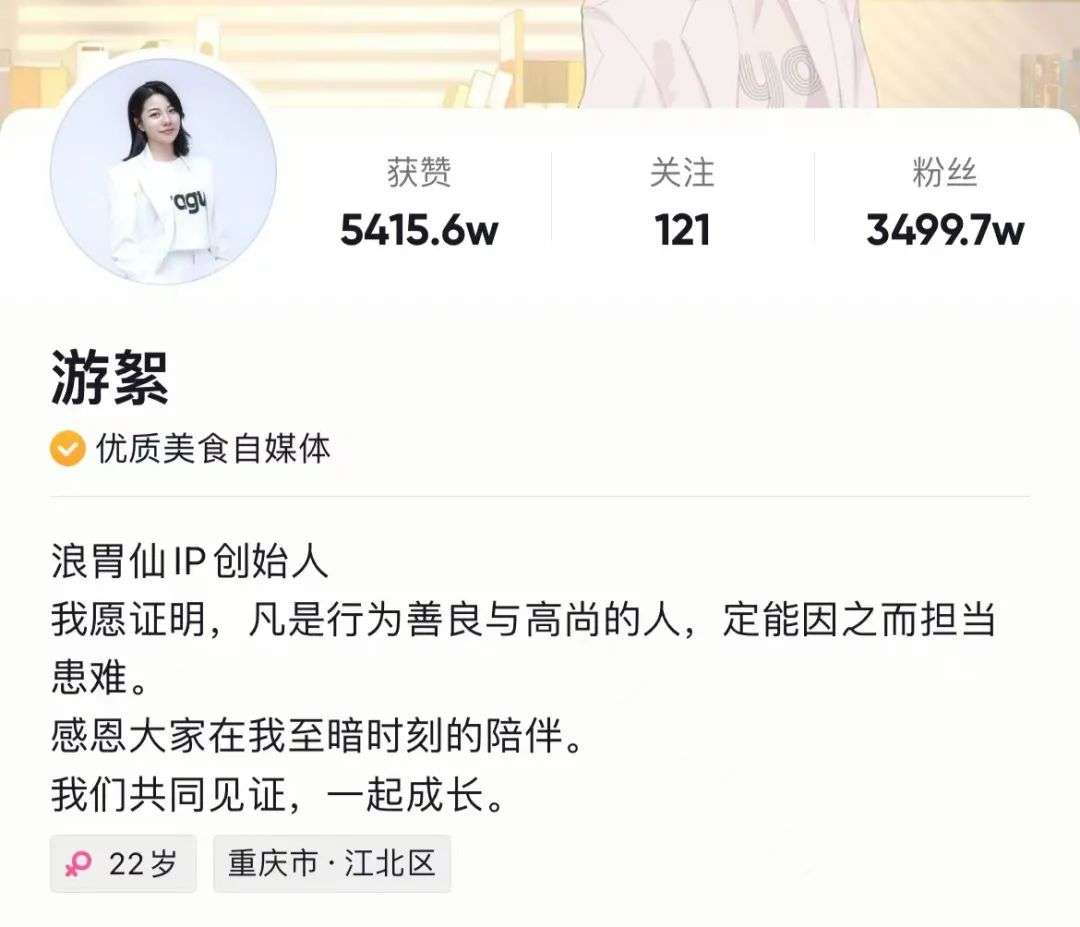Tap the pink female gender icon
Viewport: 1080px width, 927px height.
coord(78,864)
